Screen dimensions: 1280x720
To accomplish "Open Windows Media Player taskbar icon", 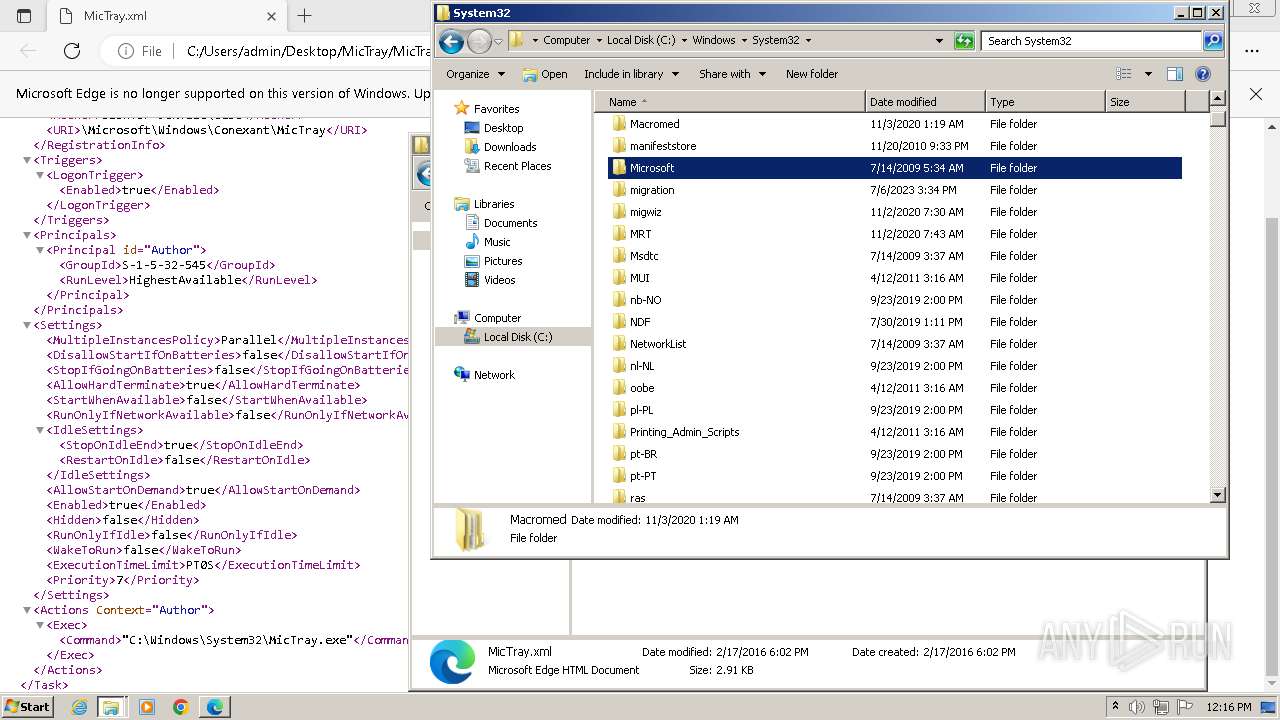I will [147, 707].
